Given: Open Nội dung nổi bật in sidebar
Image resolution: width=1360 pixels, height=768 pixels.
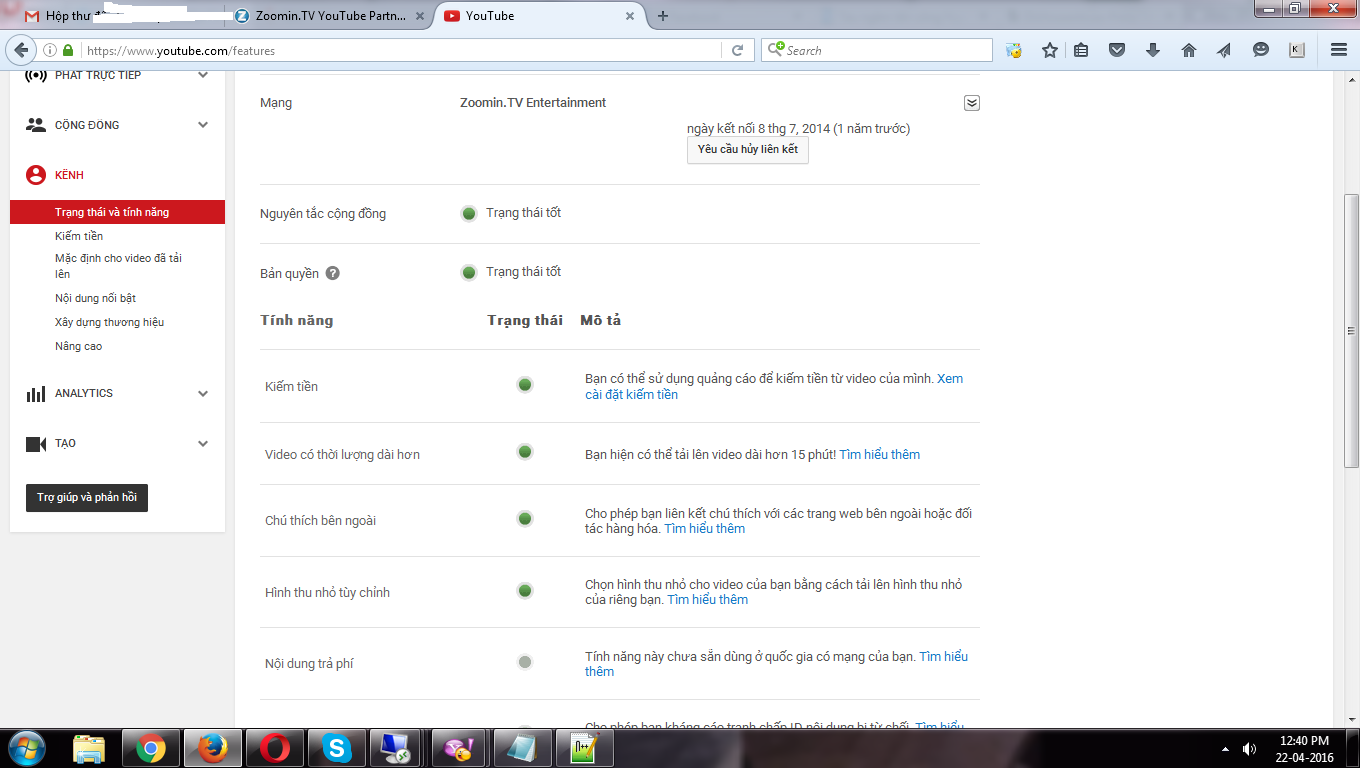Looking at the screenshot, I should [95, 298].
